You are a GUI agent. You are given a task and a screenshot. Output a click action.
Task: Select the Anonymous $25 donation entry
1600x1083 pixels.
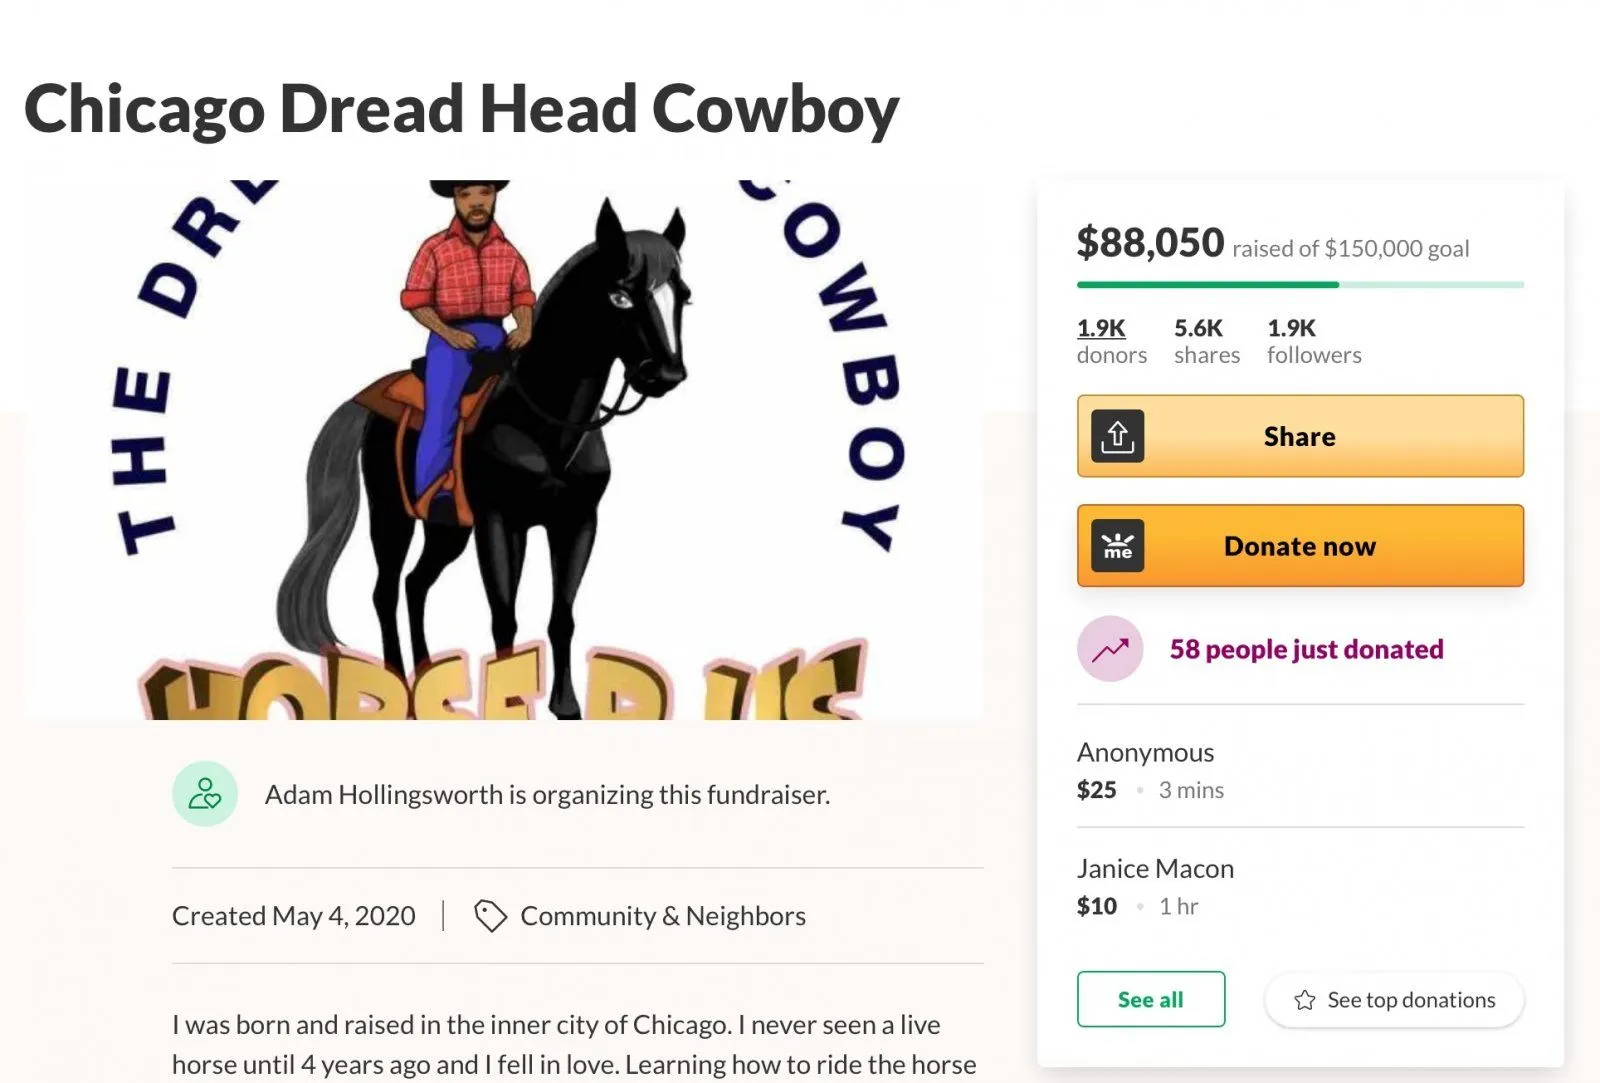point(1300,770)
